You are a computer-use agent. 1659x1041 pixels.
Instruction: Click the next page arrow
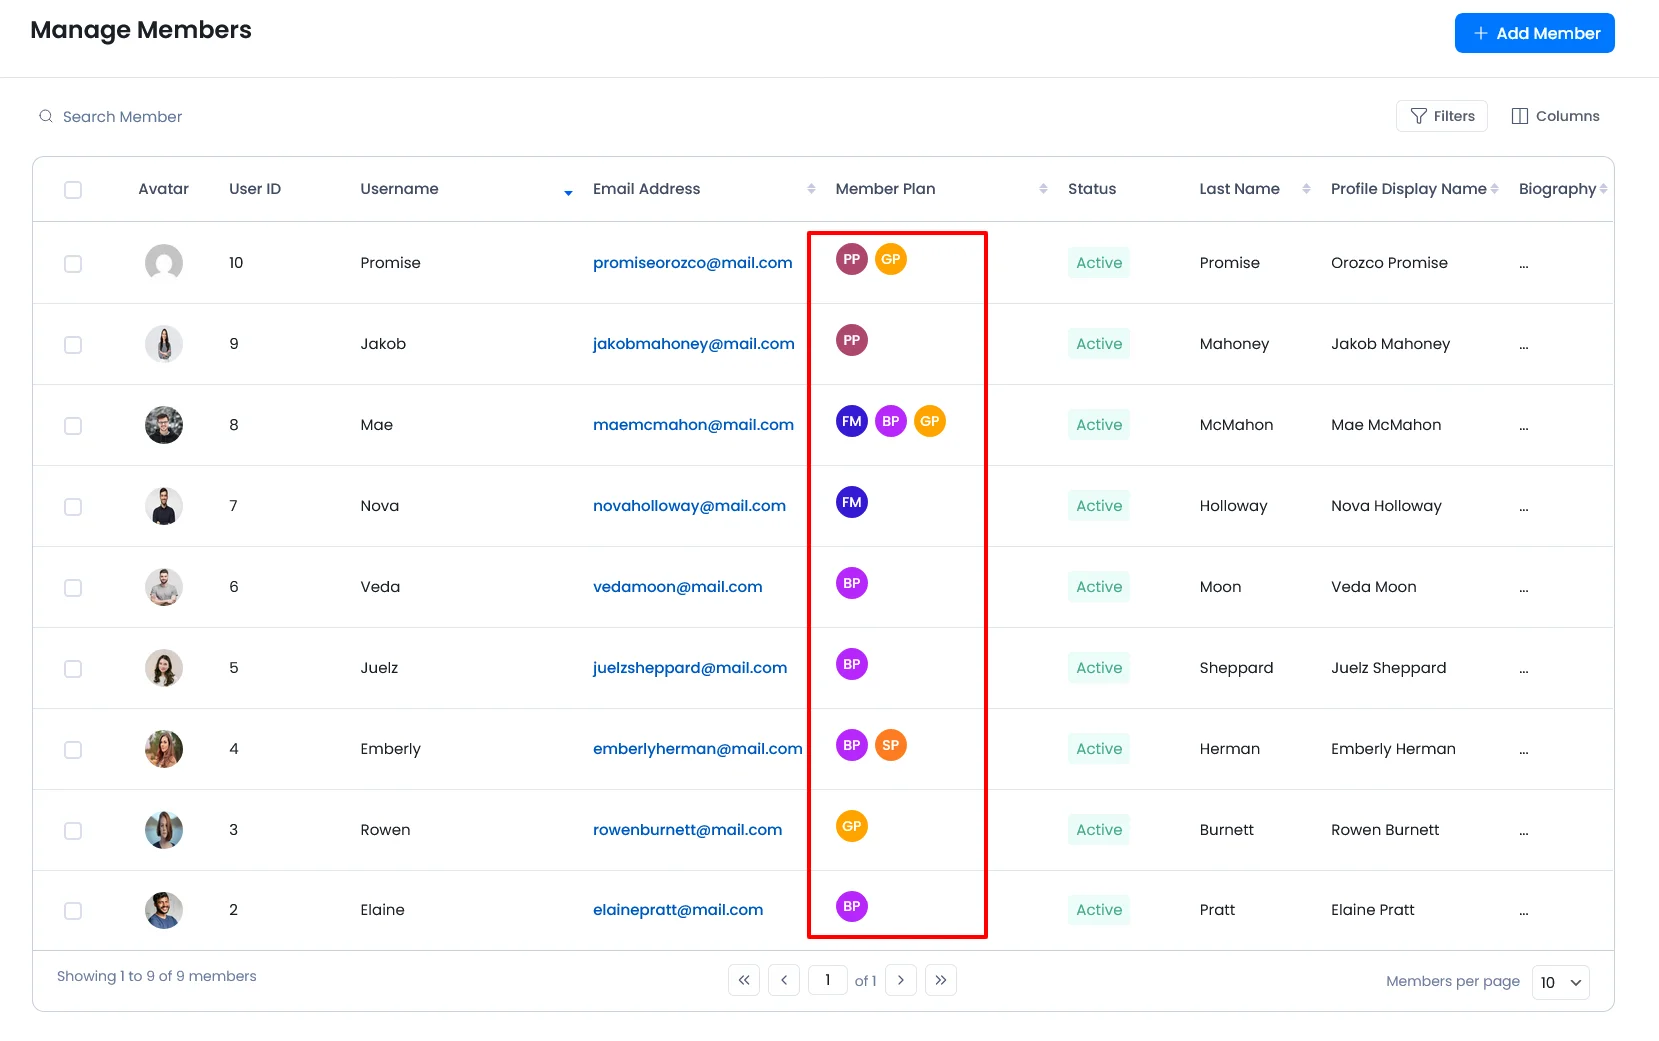901,980
